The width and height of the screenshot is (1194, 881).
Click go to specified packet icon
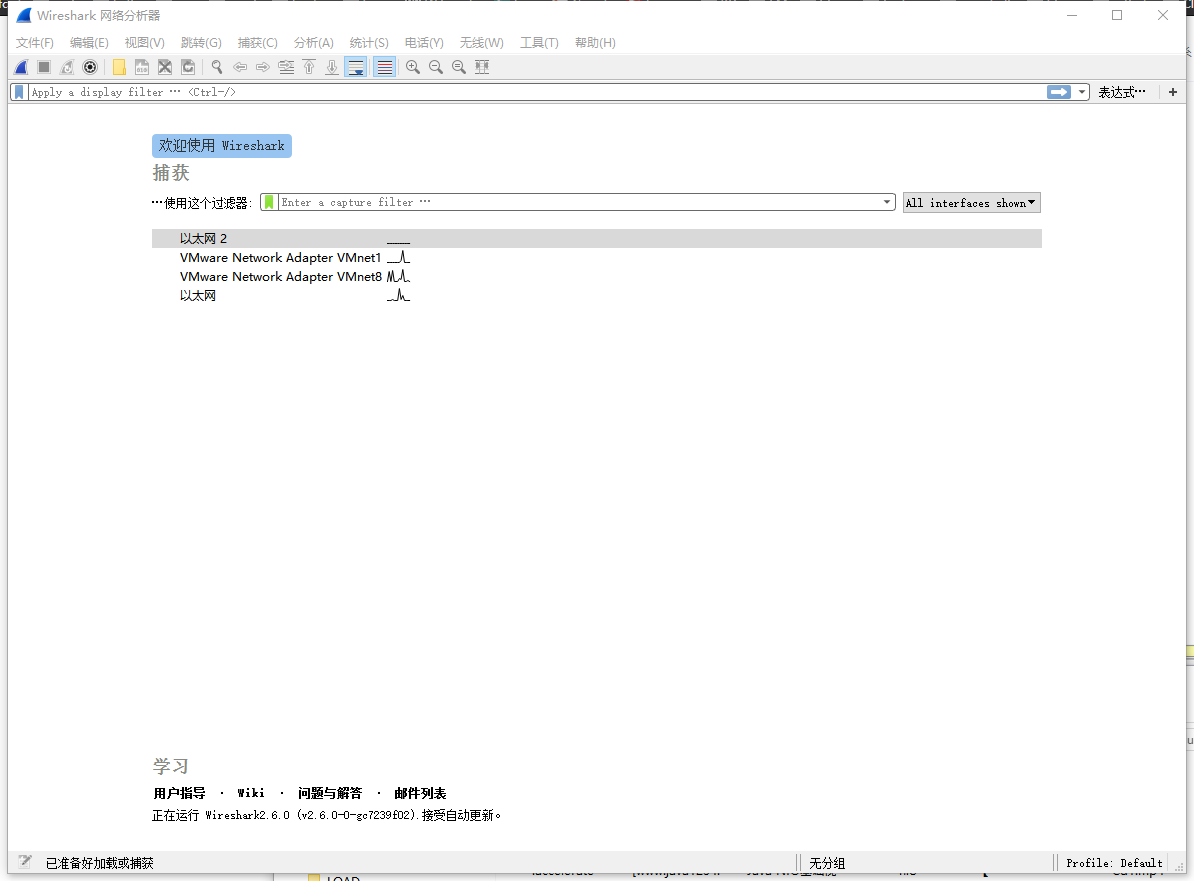pos(286,67)
